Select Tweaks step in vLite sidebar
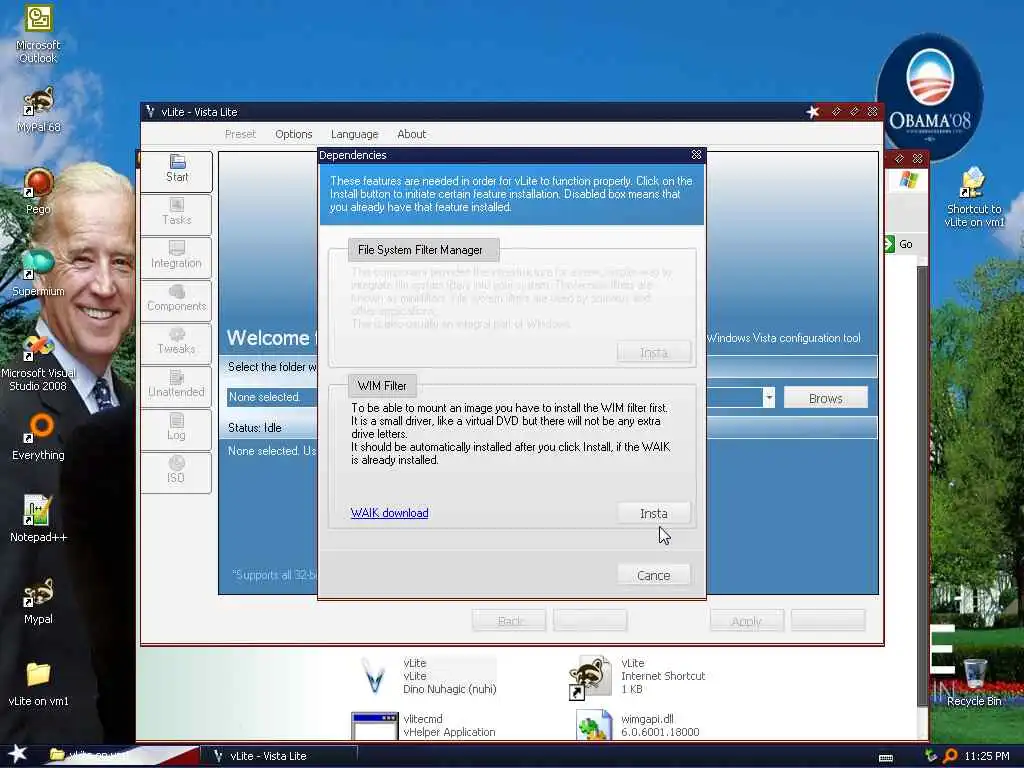Image resolution: width=1024 pixels, height=768 pixels. pyautogui.click(x=176, y=344)
